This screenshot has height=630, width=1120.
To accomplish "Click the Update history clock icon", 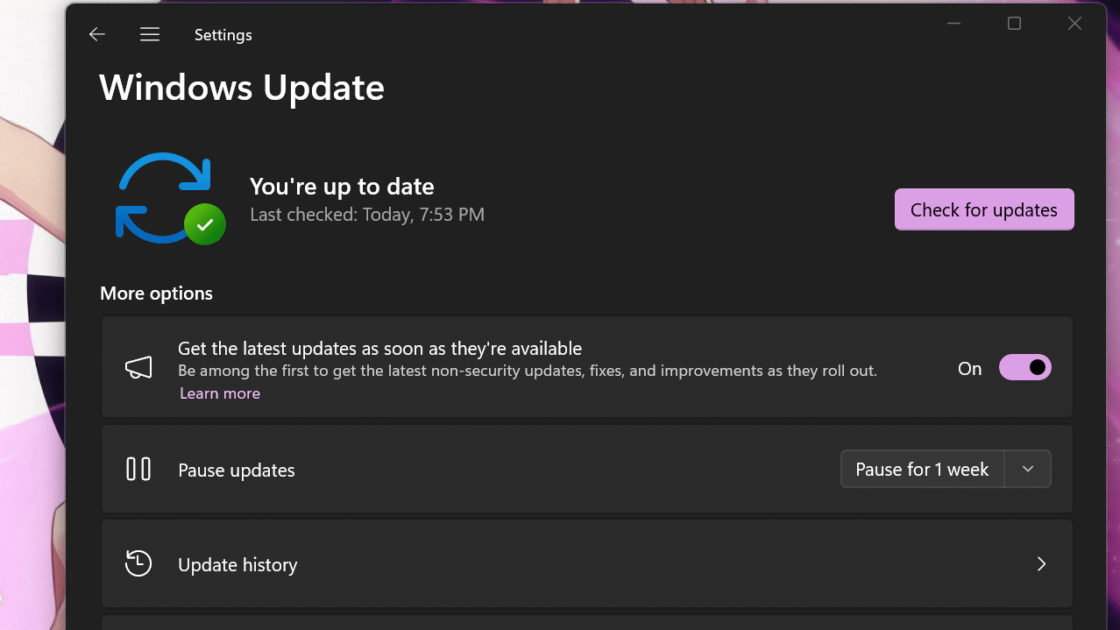I will (139, 564).
